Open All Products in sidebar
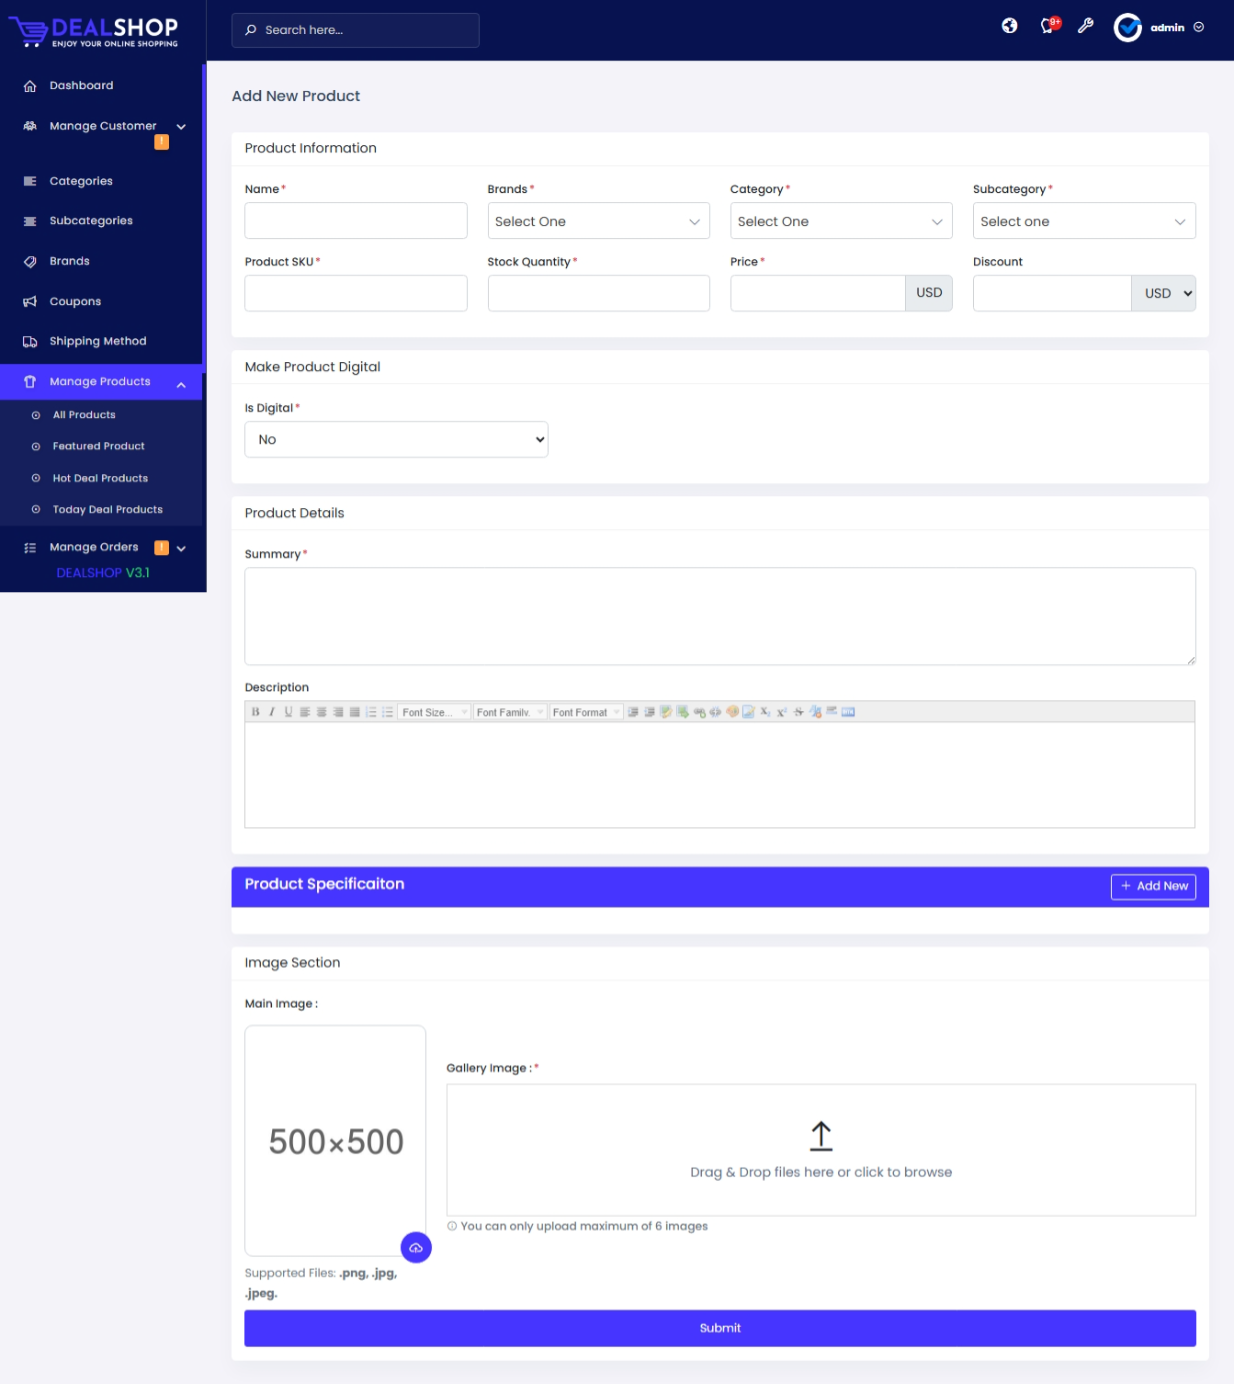1234x1384 pixels. pyautogui.click(x=84, y=415)
